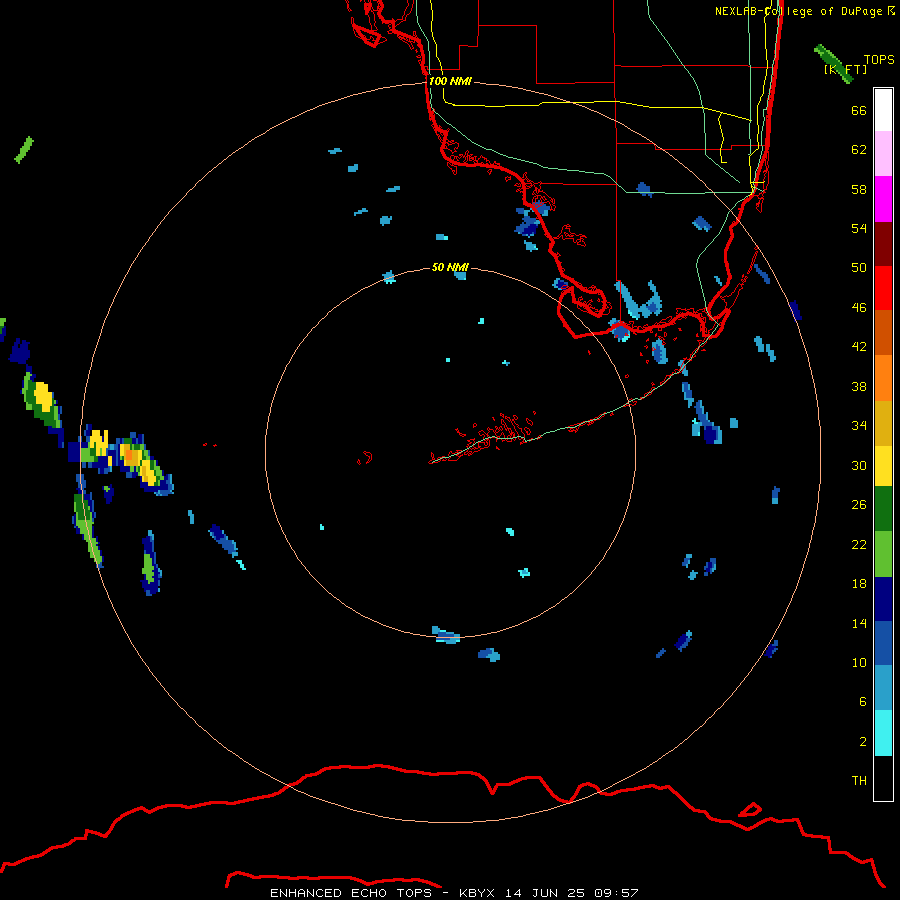Select the light pink legend color band
This screenshot has width=900, height=900.
[x=883, y=153]
